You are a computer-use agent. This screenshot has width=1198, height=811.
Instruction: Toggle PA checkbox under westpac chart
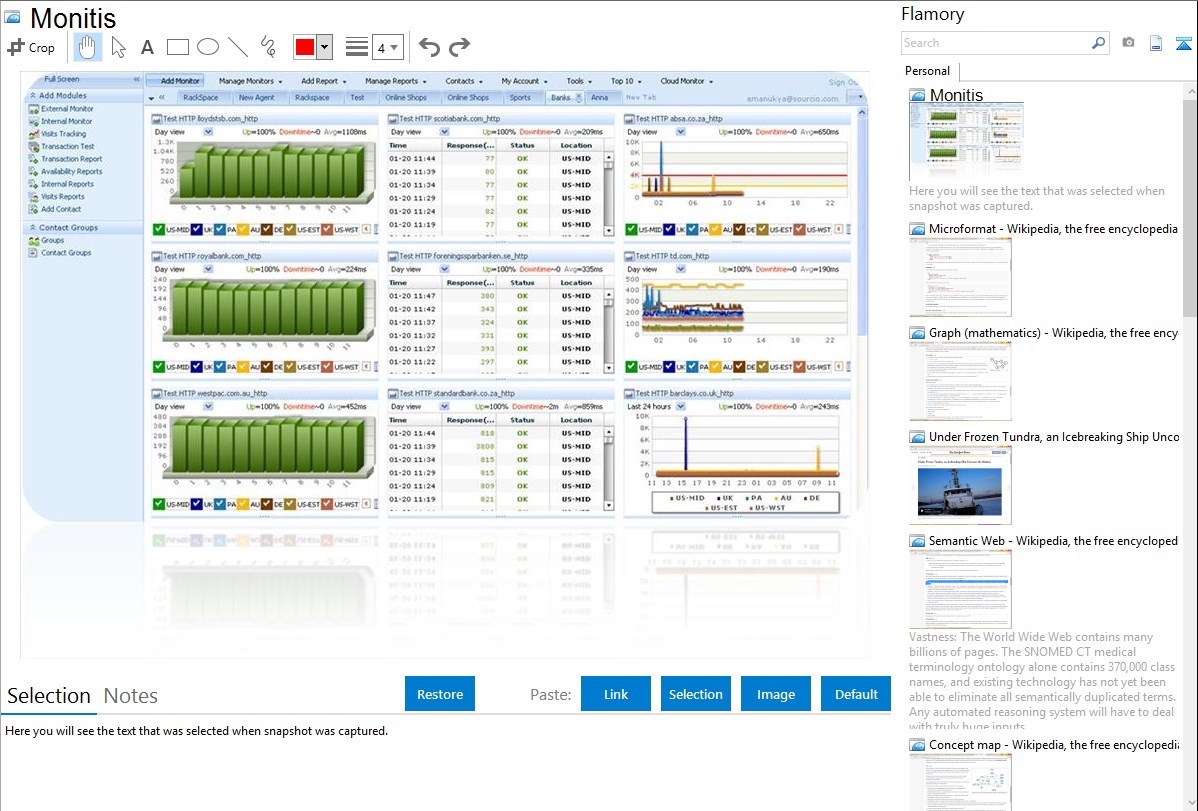pyautogui.click(x=219, y=504)
